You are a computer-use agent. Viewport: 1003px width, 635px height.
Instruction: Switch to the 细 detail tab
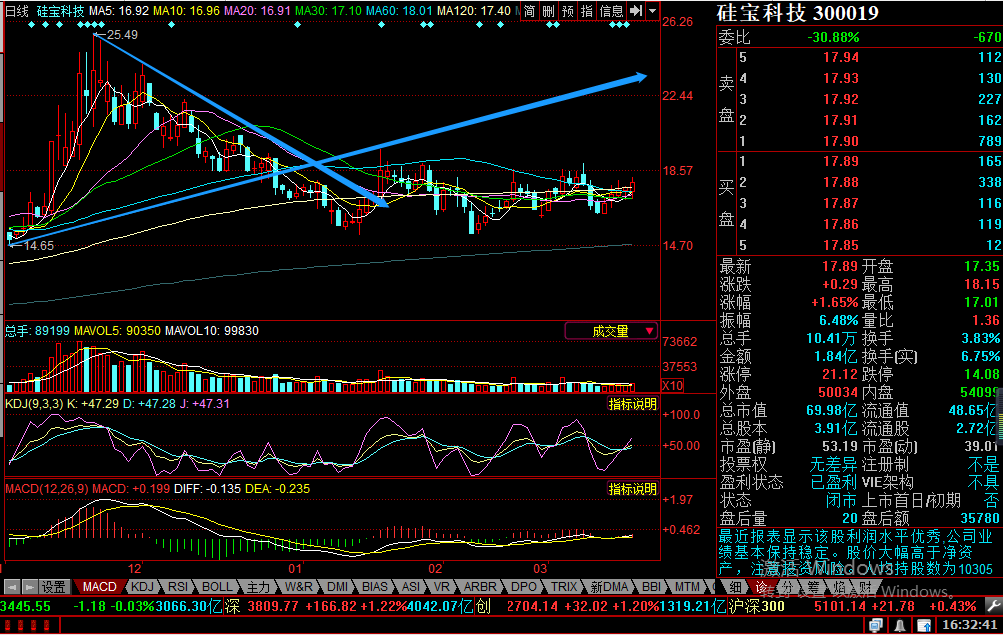(736, 586)
